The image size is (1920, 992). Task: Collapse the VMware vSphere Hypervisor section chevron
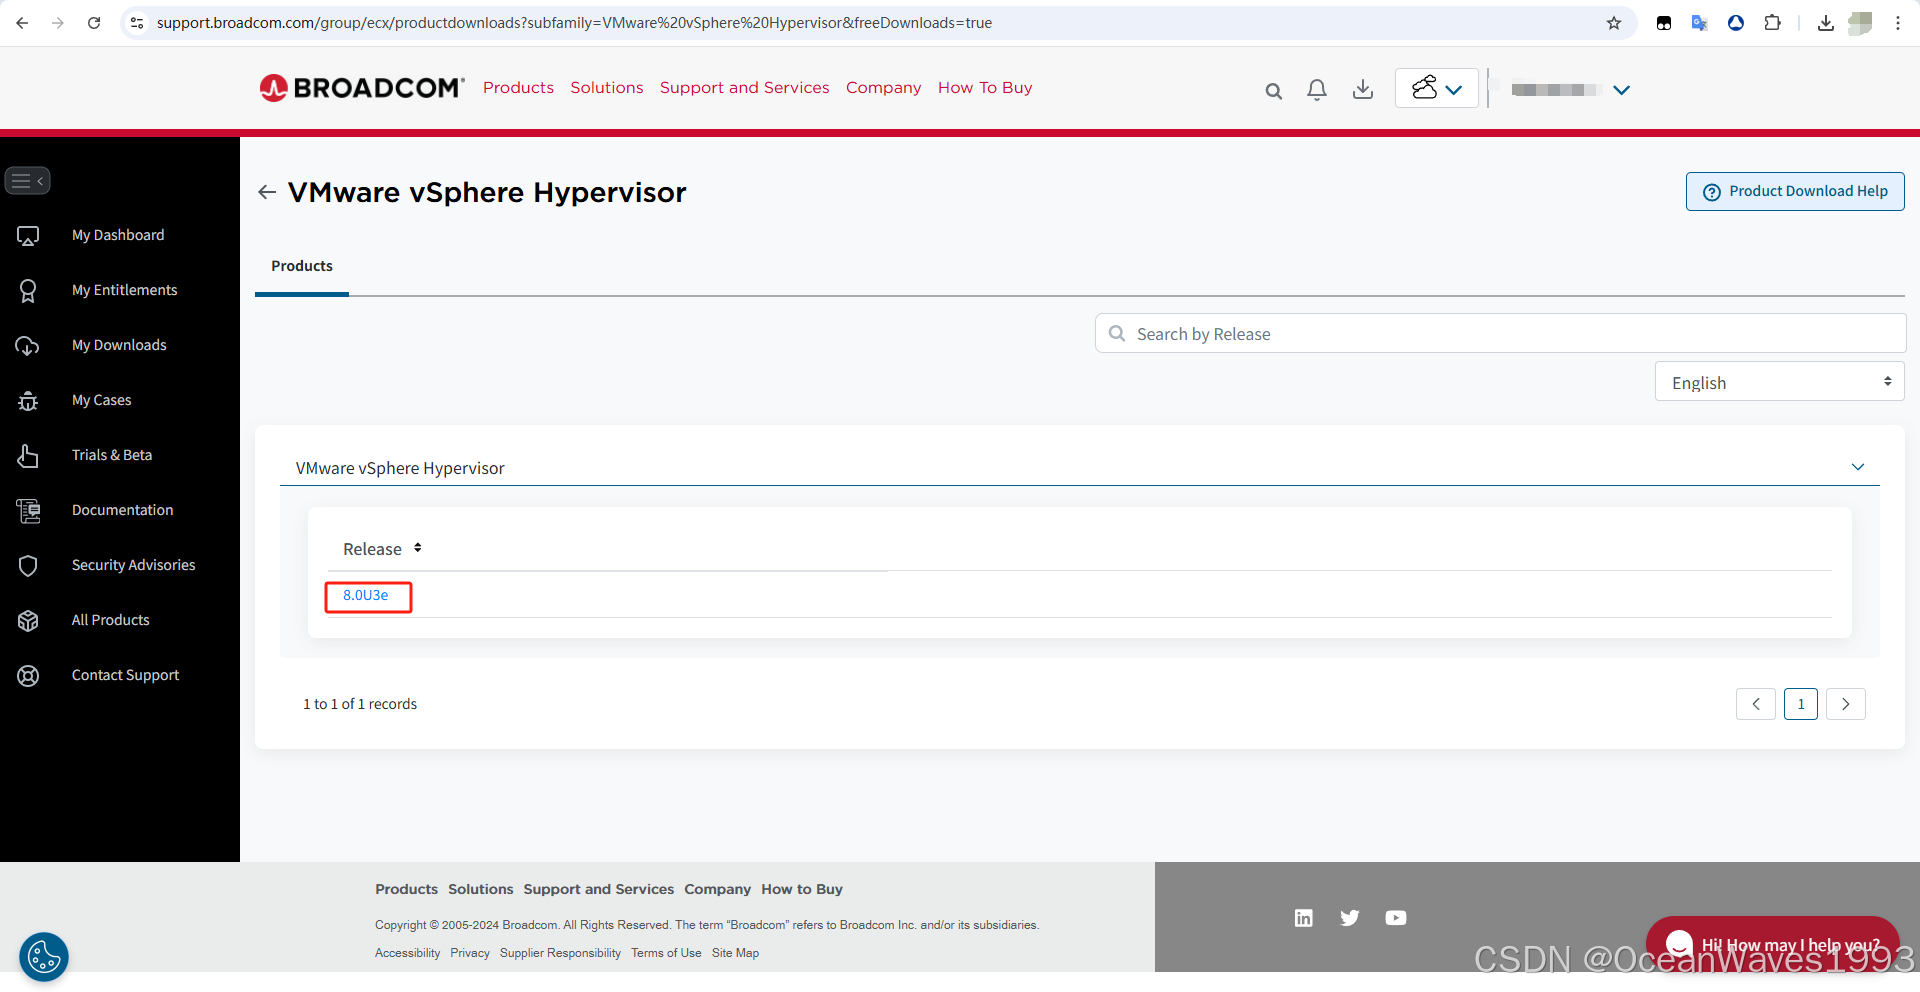(1858, 467)
